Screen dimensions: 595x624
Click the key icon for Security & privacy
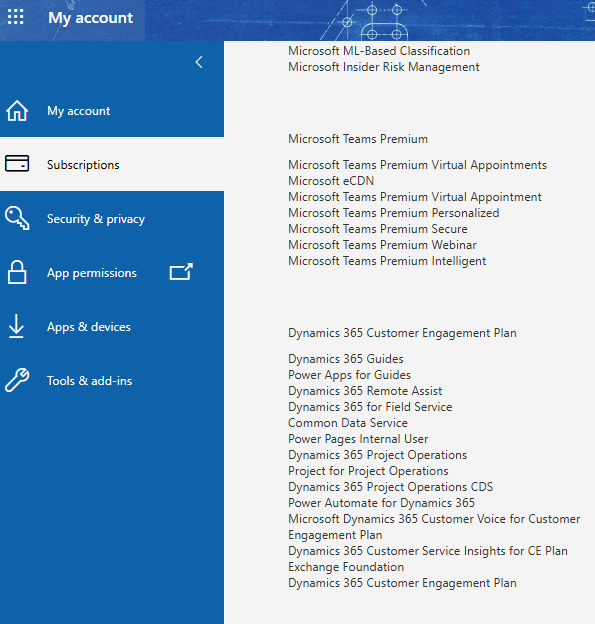coord(17,218)
